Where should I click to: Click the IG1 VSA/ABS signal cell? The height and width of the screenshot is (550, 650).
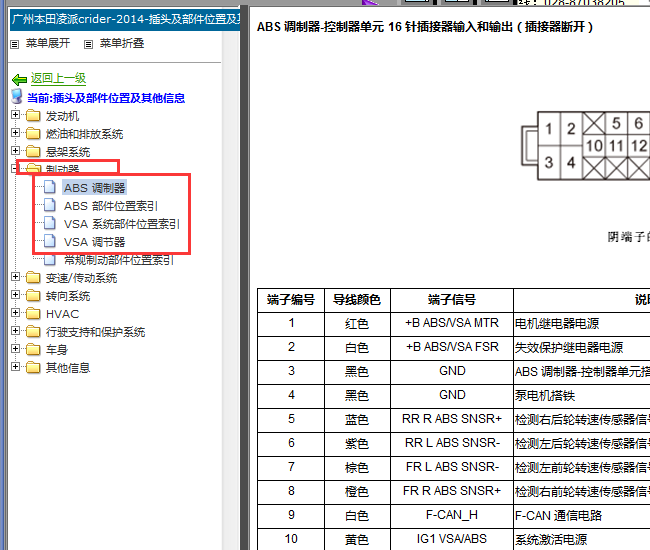click(452, 540)
